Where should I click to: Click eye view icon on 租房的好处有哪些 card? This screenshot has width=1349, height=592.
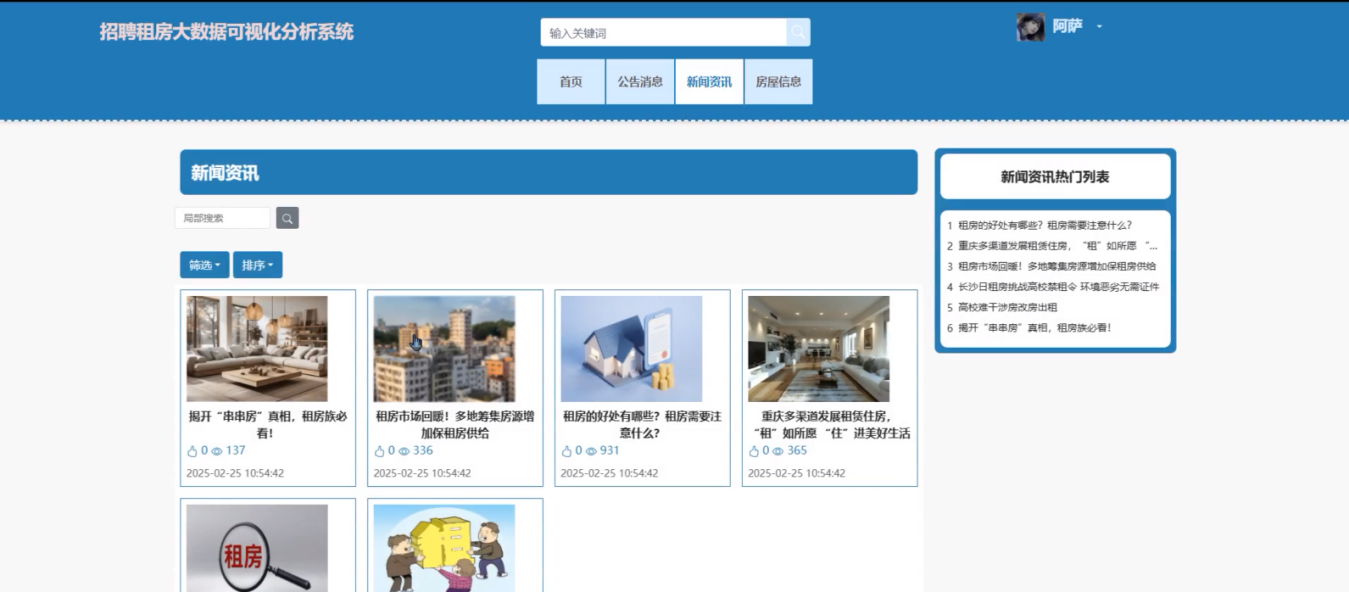(591, 451)
